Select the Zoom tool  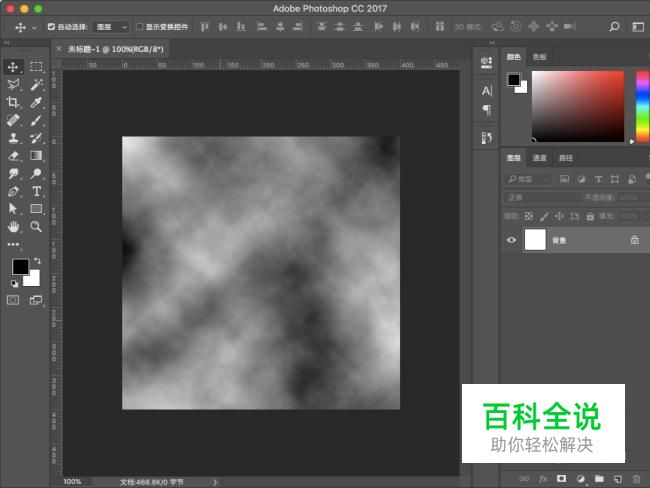pyautogui.click(x=36, y=227)
